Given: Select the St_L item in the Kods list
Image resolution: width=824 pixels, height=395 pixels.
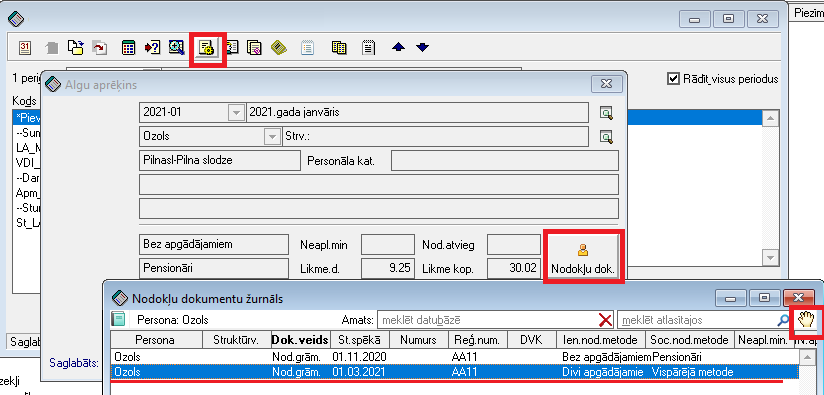Looking at the screenshot, I should point(28,222).
